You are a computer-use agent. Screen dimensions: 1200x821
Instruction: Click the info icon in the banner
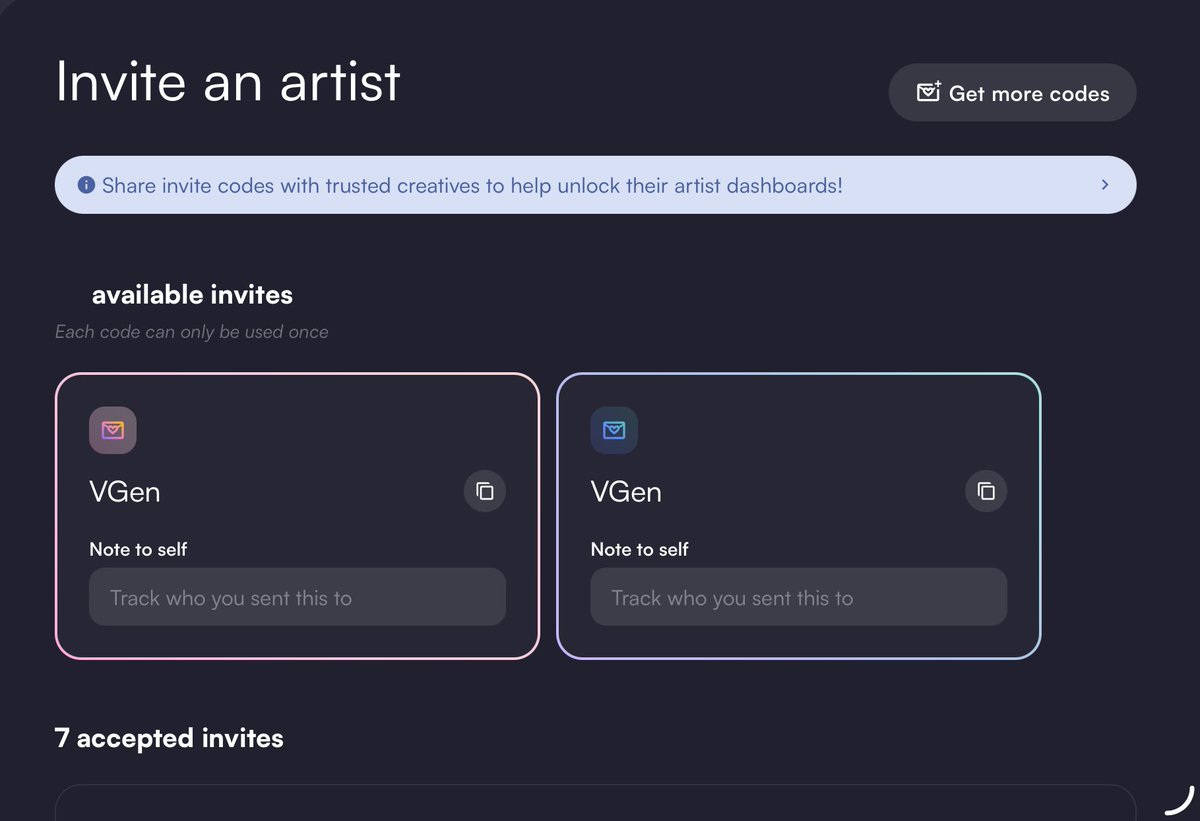(x=86, y=185)
